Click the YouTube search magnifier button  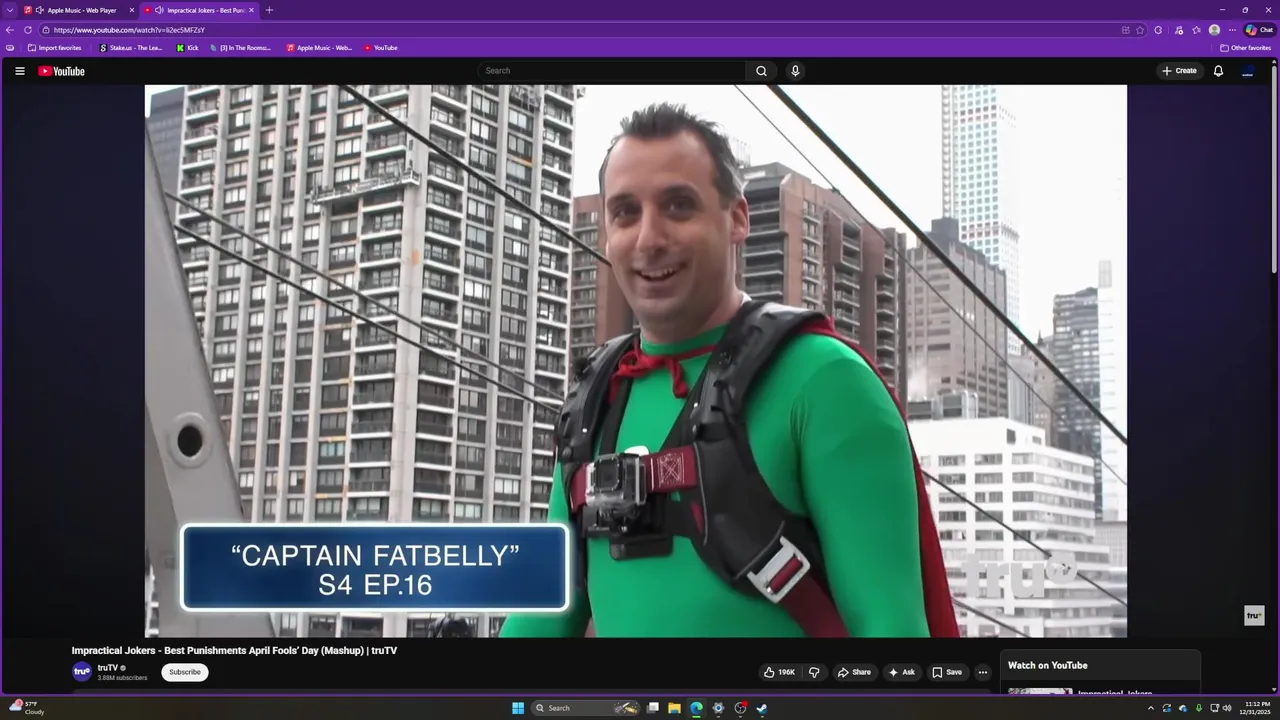coord(761,71)
